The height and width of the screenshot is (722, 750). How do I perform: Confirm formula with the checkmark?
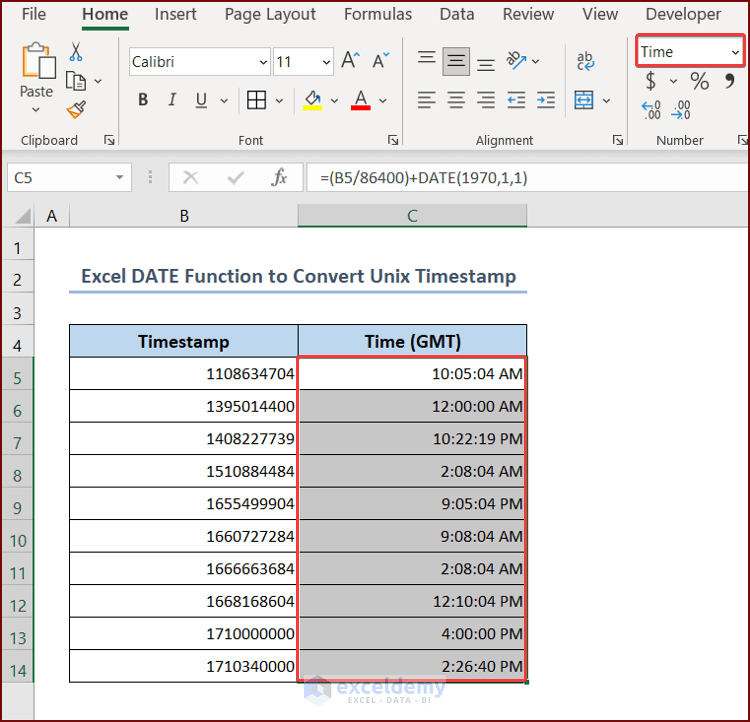(x=235, y=178)
